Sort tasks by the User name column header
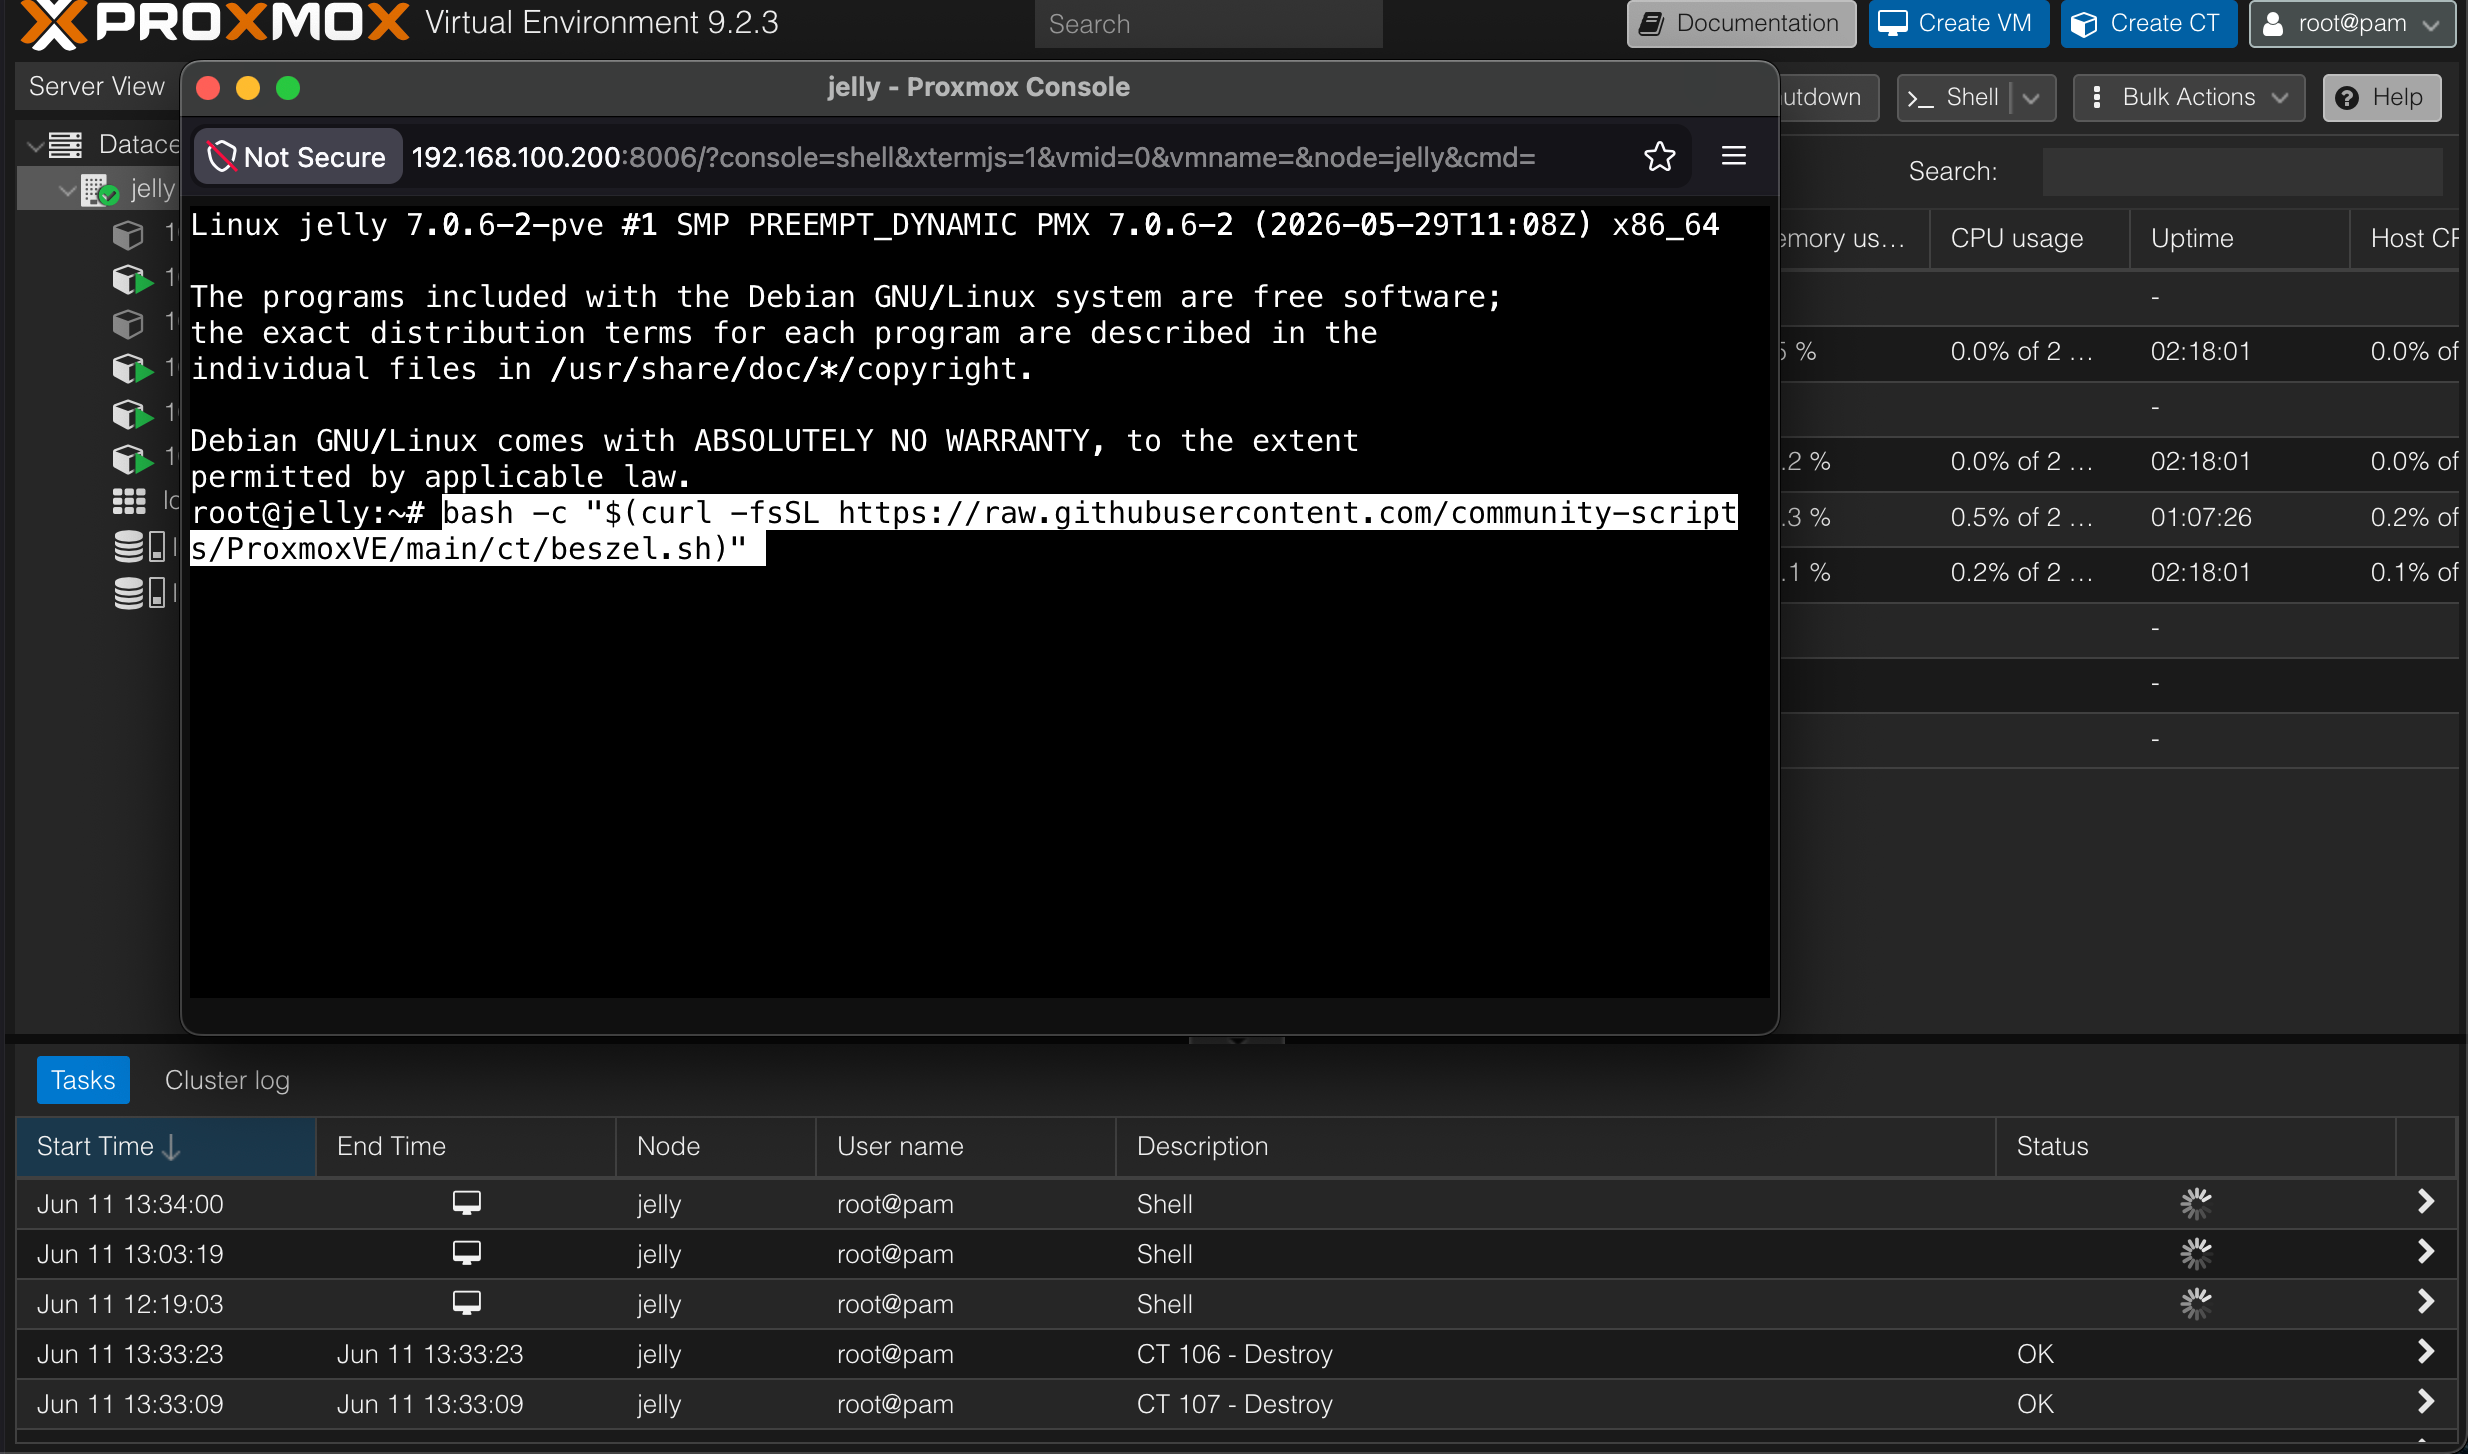 966,1146
